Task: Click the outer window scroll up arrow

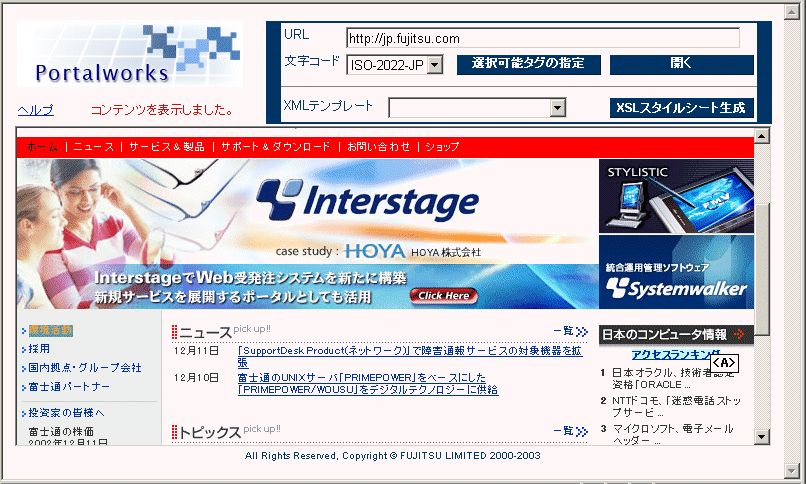Action: (791, 12)
